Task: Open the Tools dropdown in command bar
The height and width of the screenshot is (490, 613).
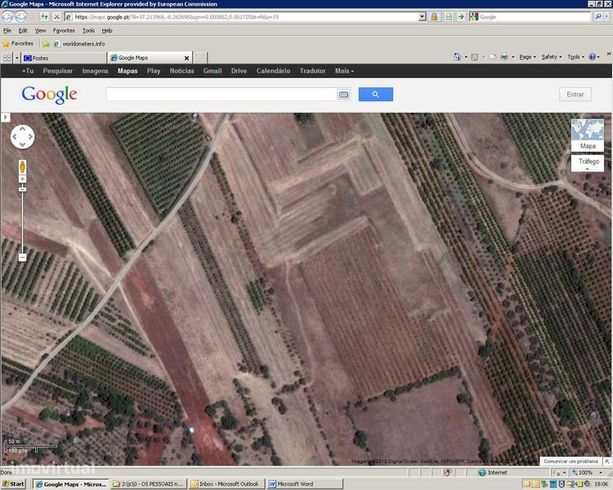Action: [575, 57]
